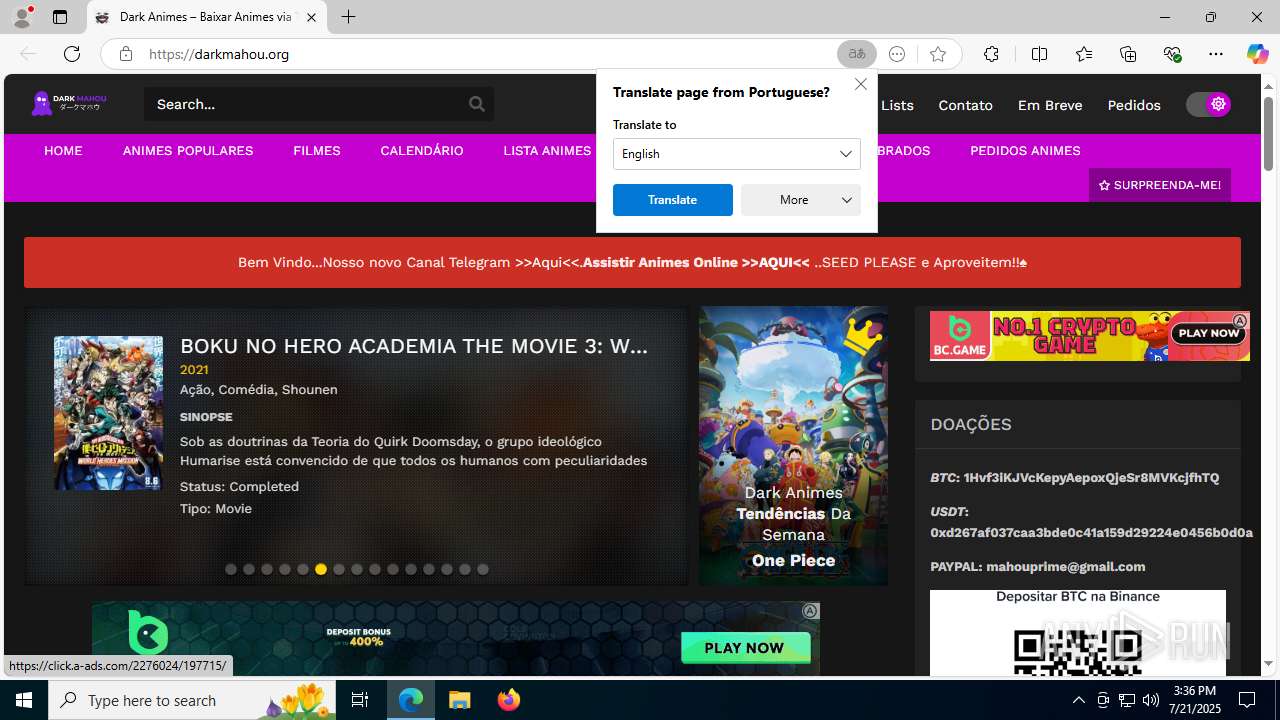Image resolution: width=1280 pixels, height=720 pixels.
Task: Open LISTA ANIMES menu item
Action: pyautogui.click(x=547, y=151)
